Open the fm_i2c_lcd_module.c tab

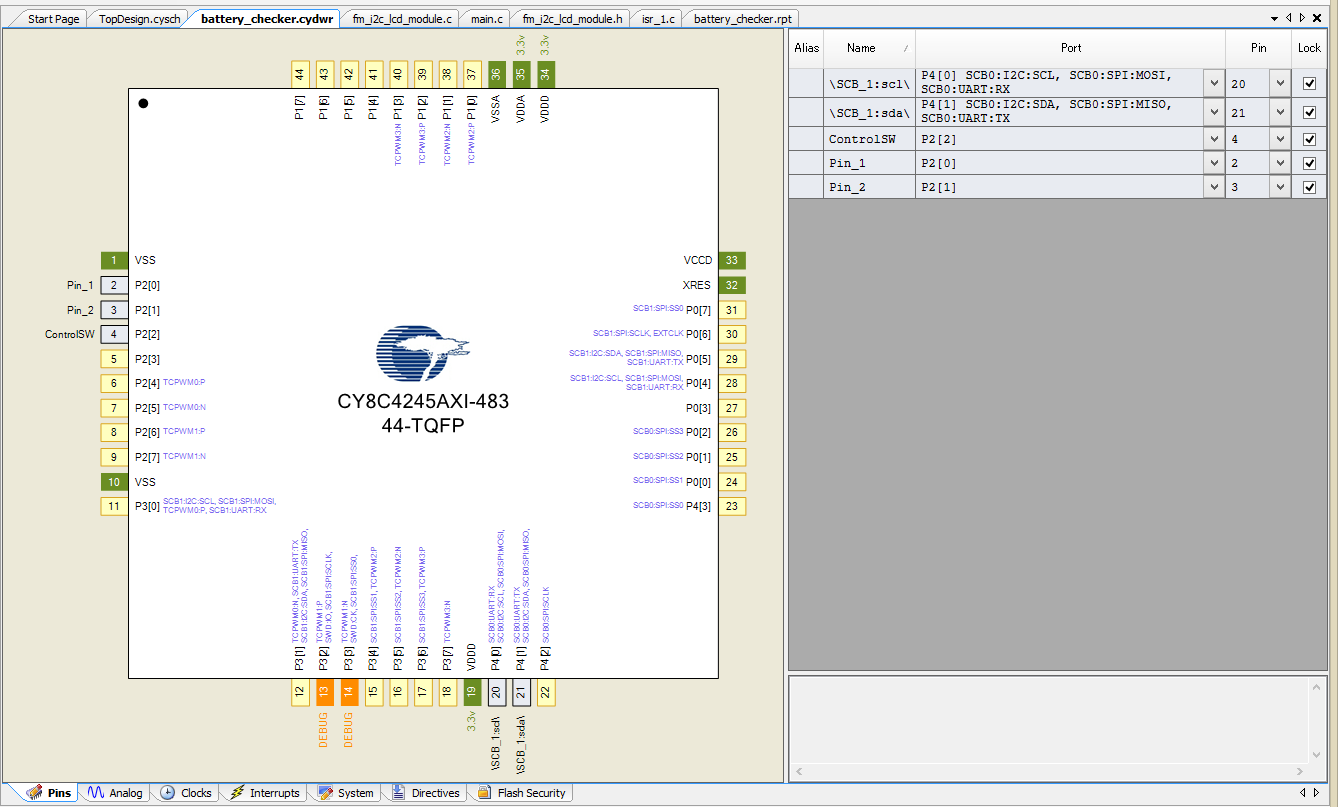[402, 19]
